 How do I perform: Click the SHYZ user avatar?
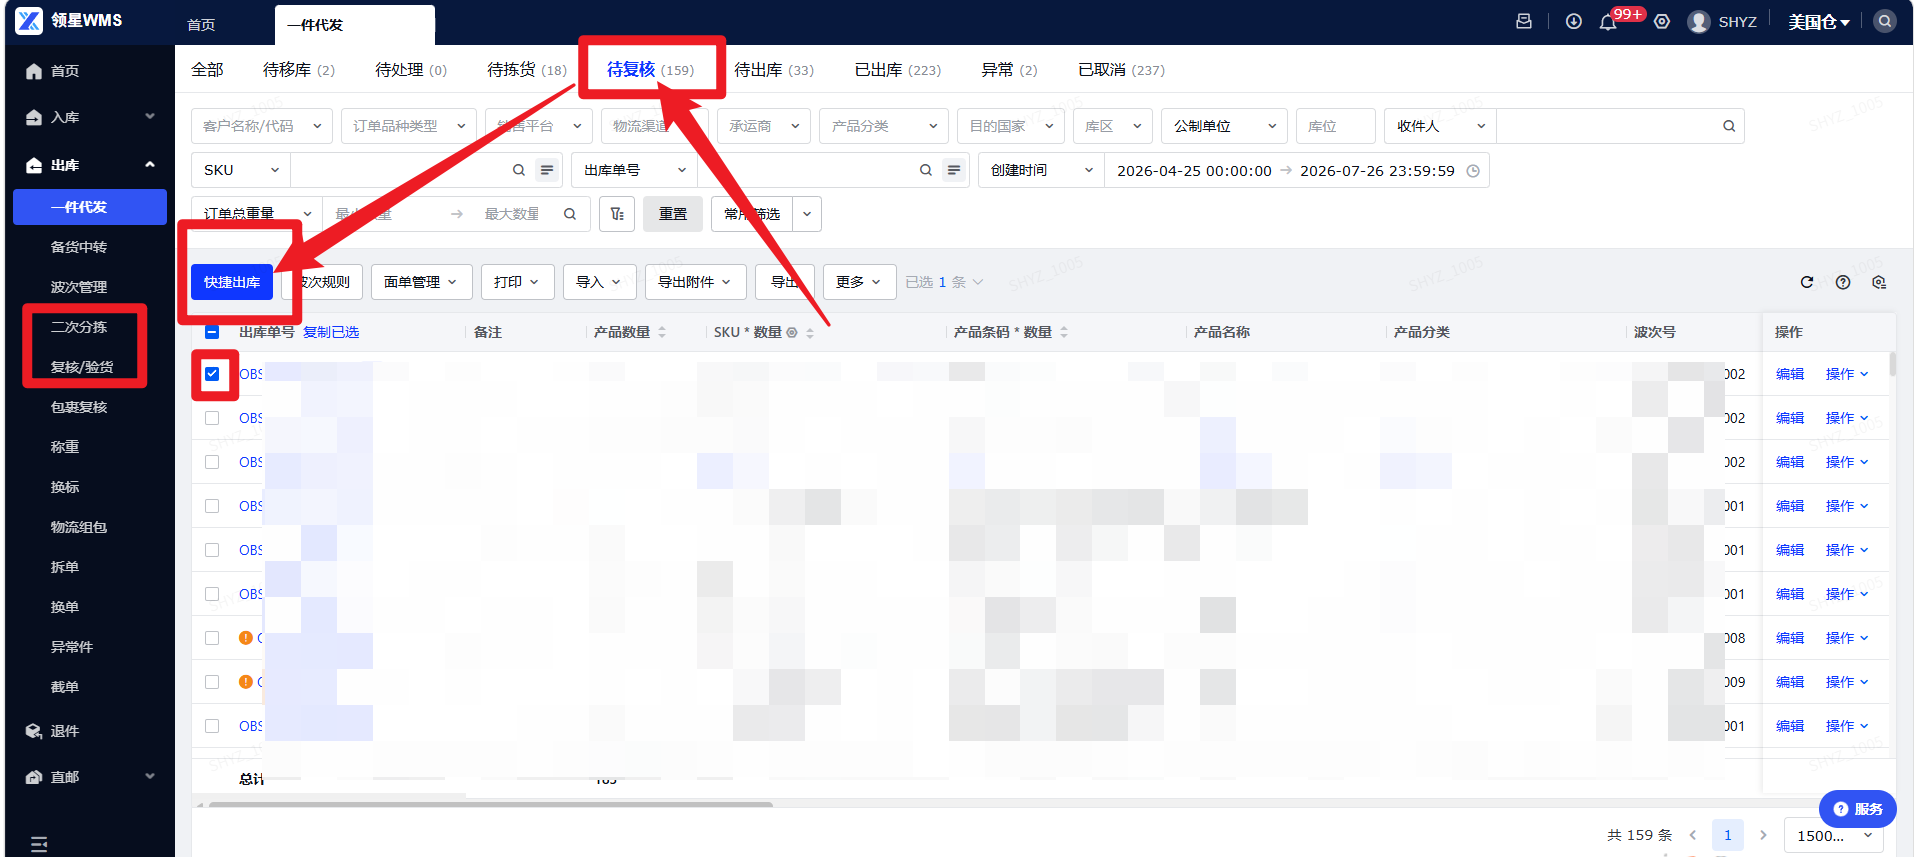(x=1698, y=21)
